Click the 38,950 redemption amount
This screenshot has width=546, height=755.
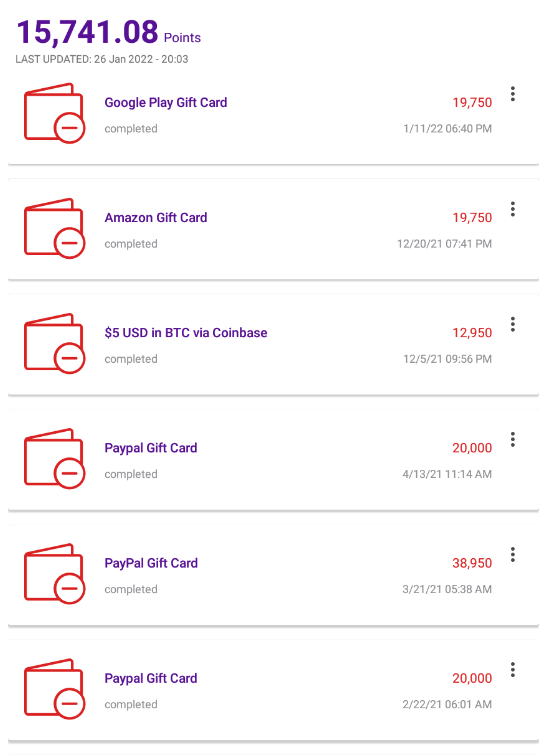[x=472, y=563]
